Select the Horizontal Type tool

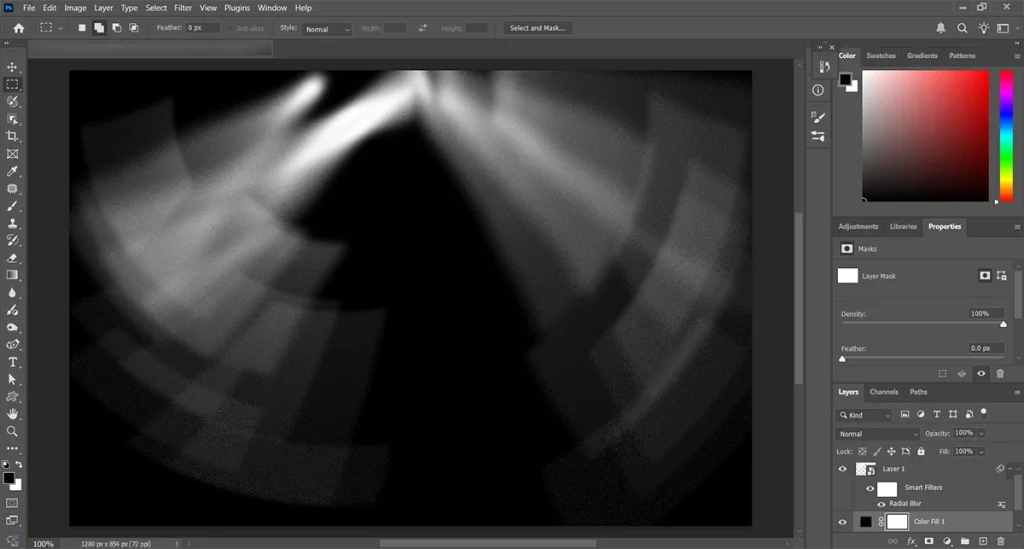(13, 362)
